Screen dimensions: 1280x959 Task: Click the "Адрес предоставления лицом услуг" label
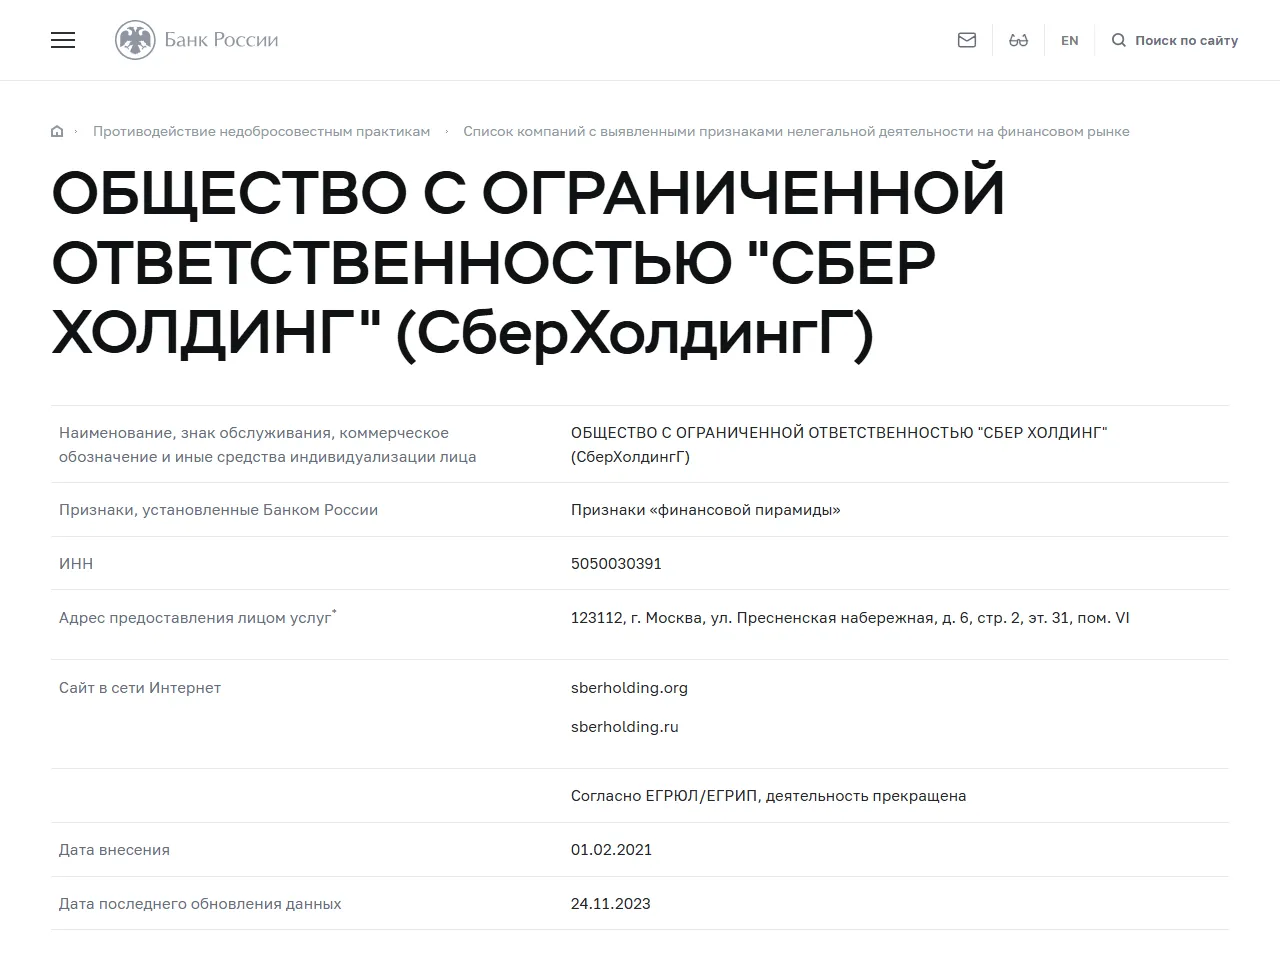click(197, 617)
